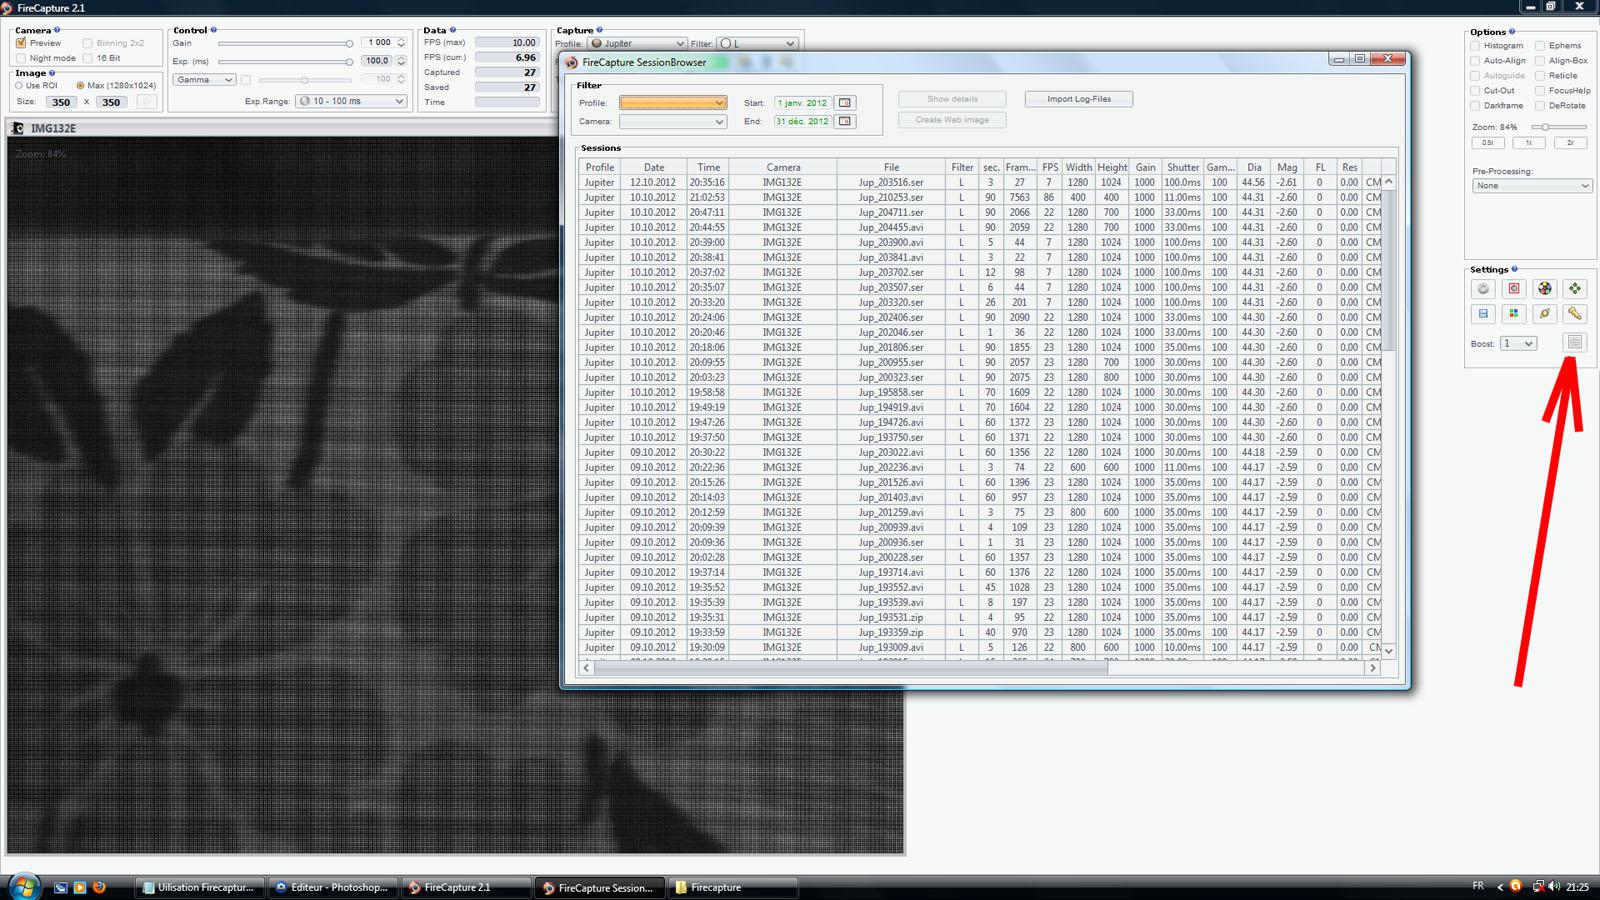
Task: Select the Max (1280x1024) radio button
Action: coord(80,86)
